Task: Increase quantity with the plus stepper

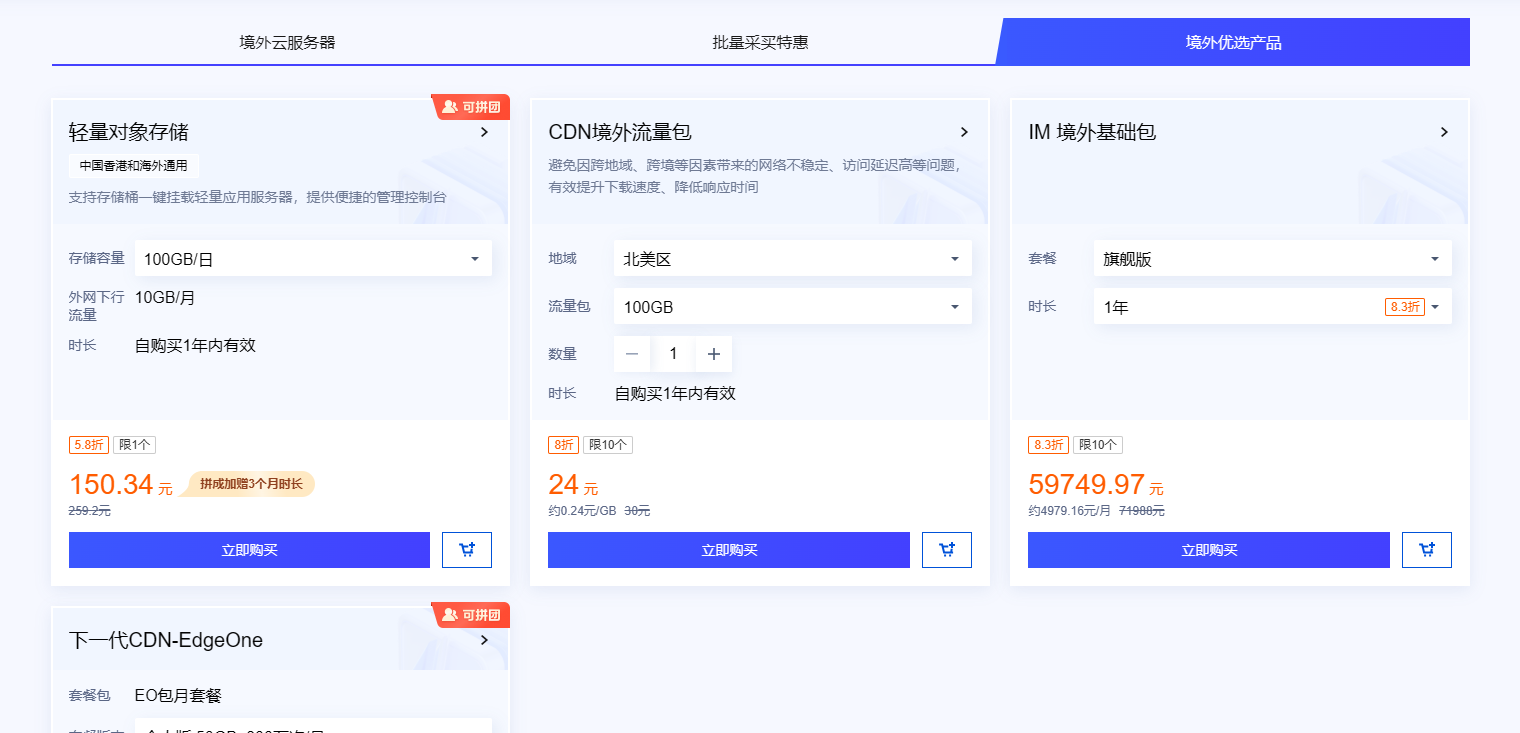Action: 714,353
